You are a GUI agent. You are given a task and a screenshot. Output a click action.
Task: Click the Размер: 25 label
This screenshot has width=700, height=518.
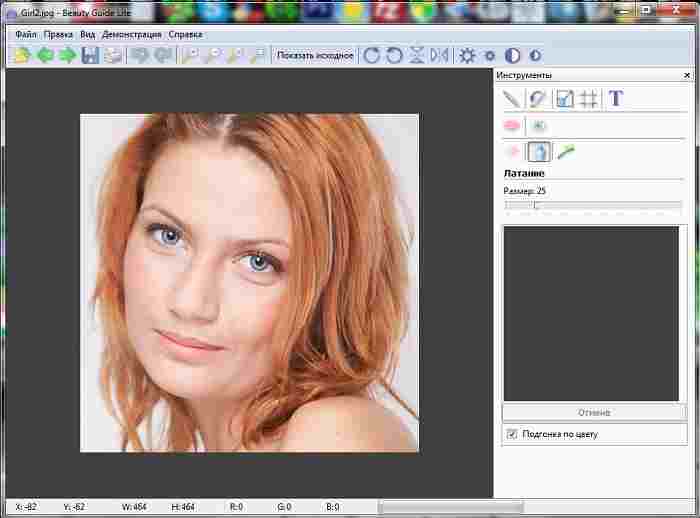pos(525,191)
